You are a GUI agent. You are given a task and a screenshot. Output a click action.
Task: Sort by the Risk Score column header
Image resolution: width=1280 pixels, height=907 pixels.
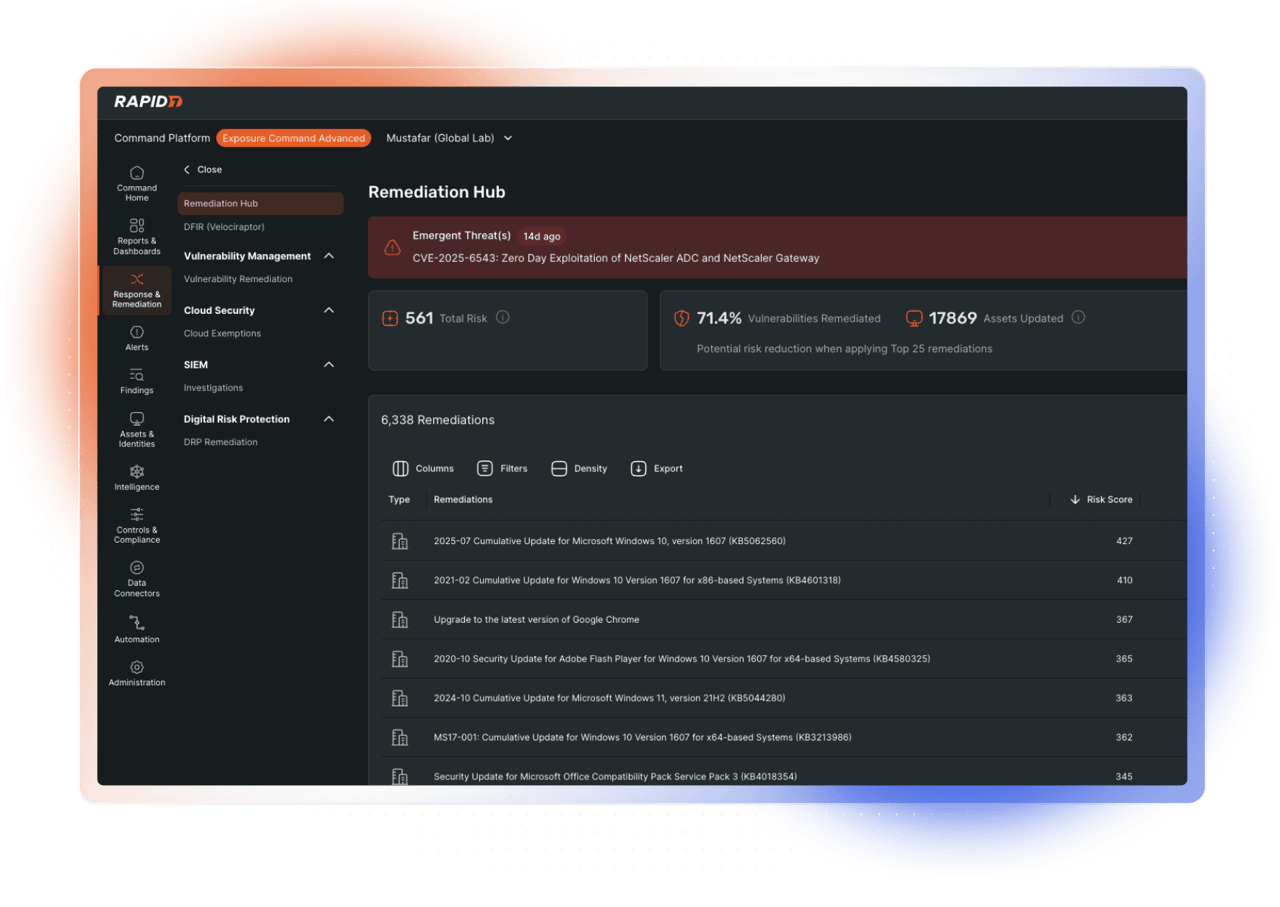(1101, 499)
